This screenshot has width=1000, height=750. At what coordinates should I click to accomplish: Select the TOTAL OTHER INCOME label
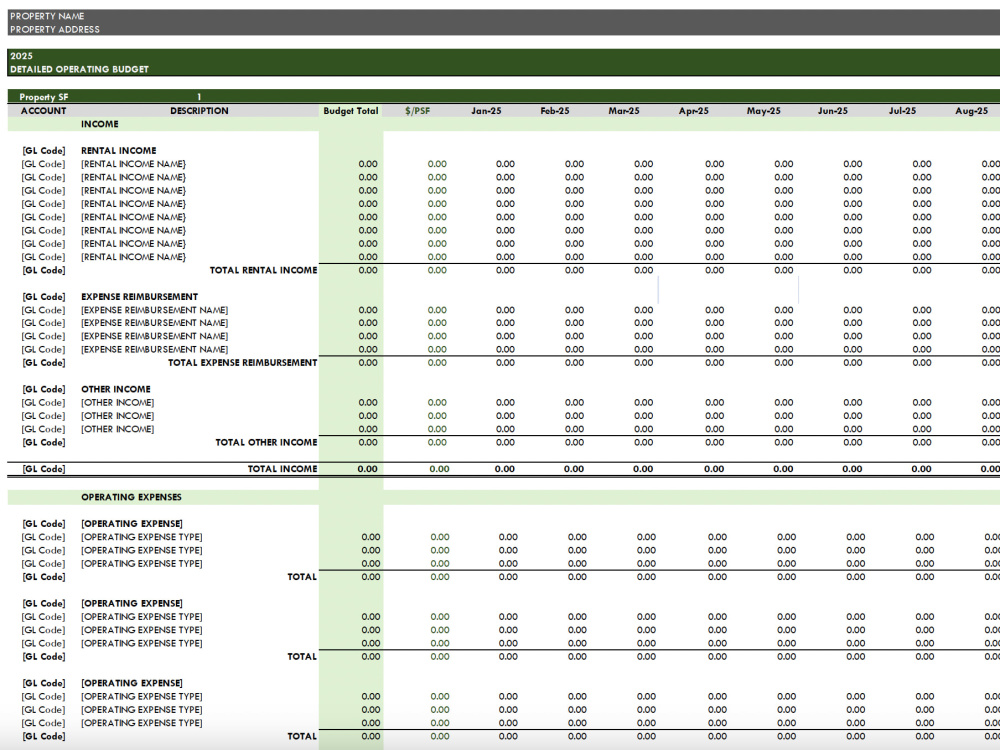pos(266,443)
